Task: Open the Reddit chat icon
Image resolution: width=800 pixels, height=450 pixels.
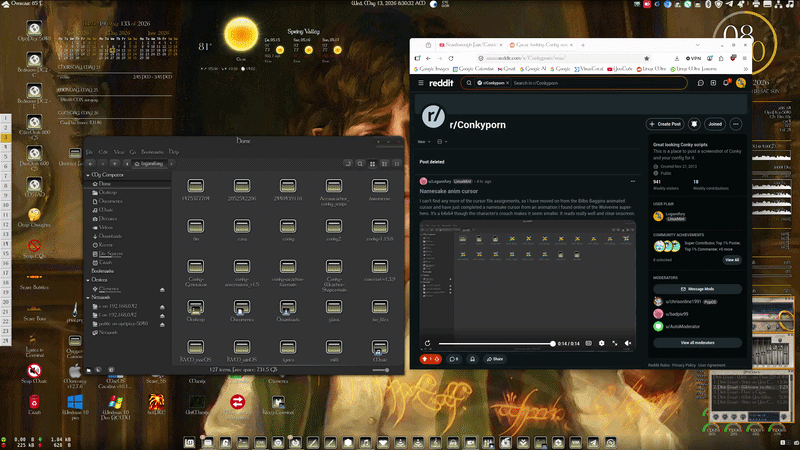Action: (x=701, y=83)
